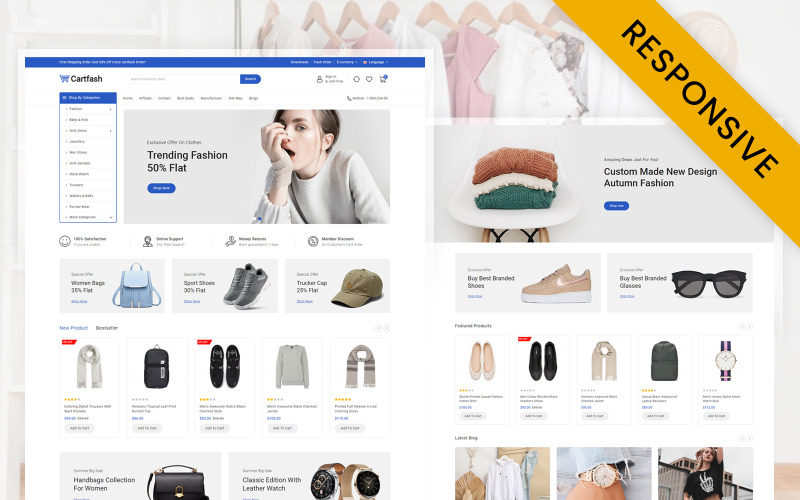Open the Site Map menu item
Viewport: 800px width, 500px height.
click(x=235, y=98)
